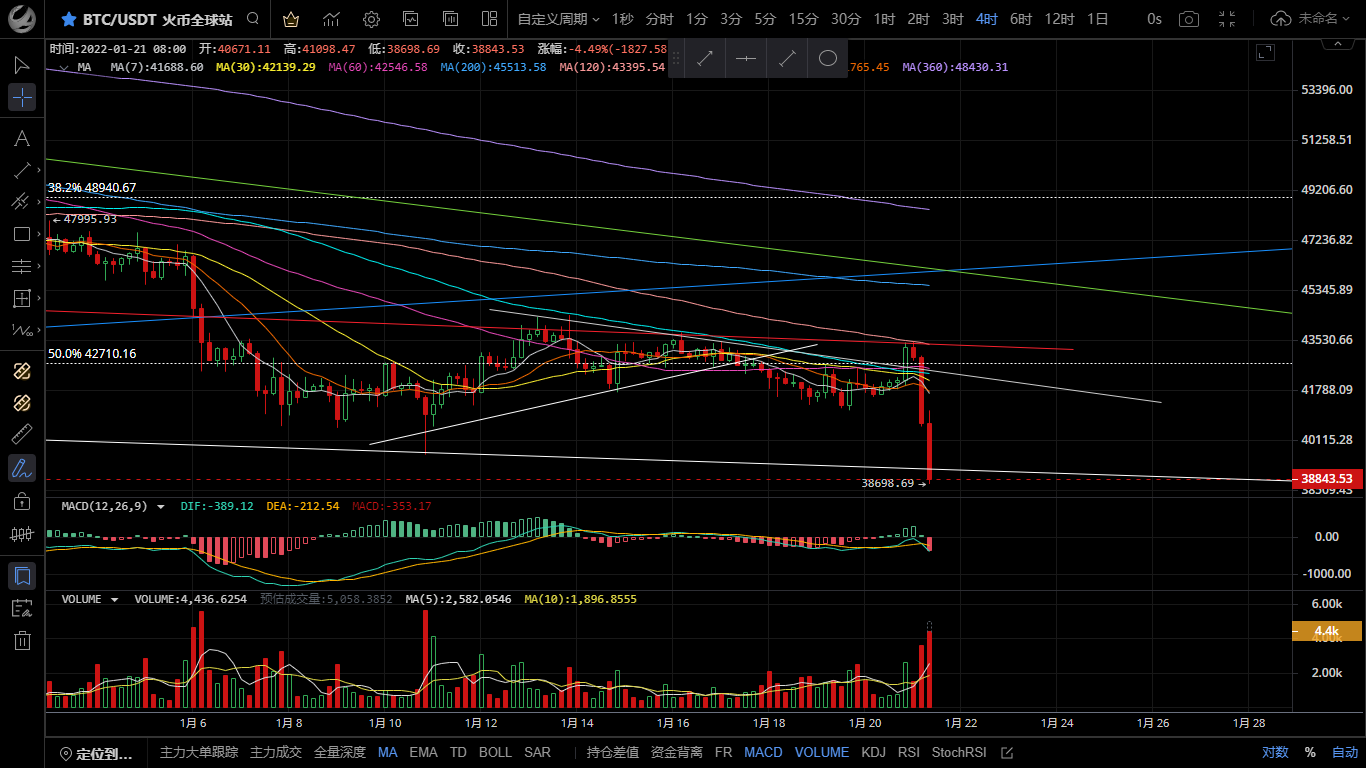Open 资金背离 fund divergence indicator

[x=677, y=752]
